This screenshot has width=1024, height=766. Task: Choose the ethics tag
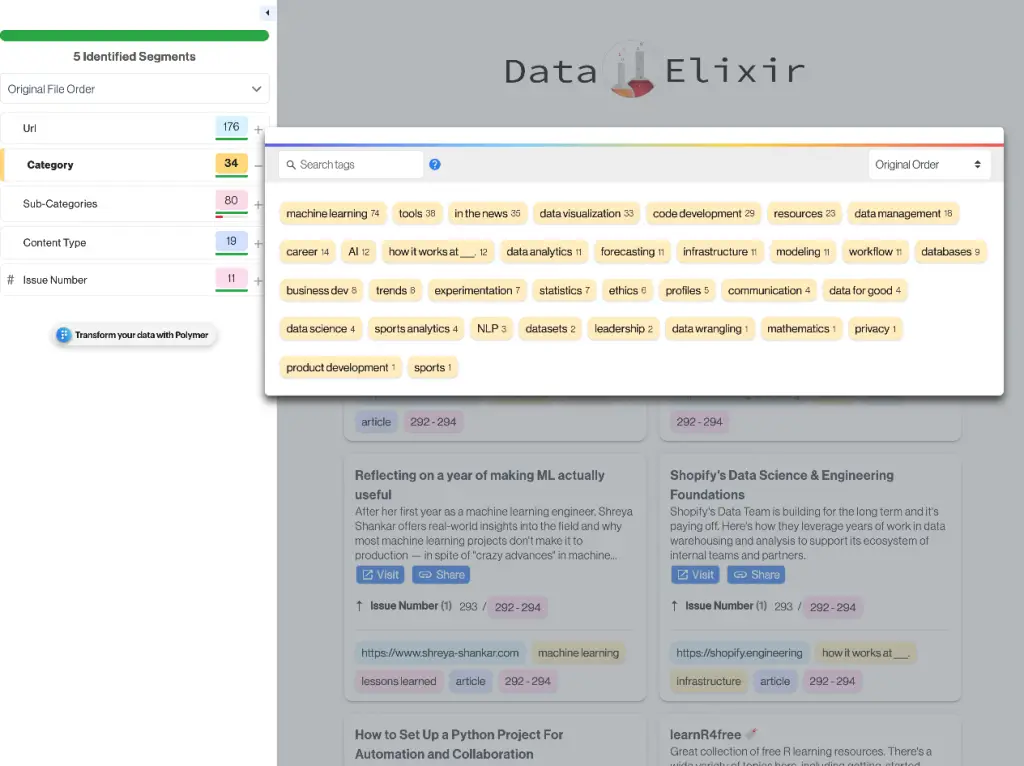[627, 290]
